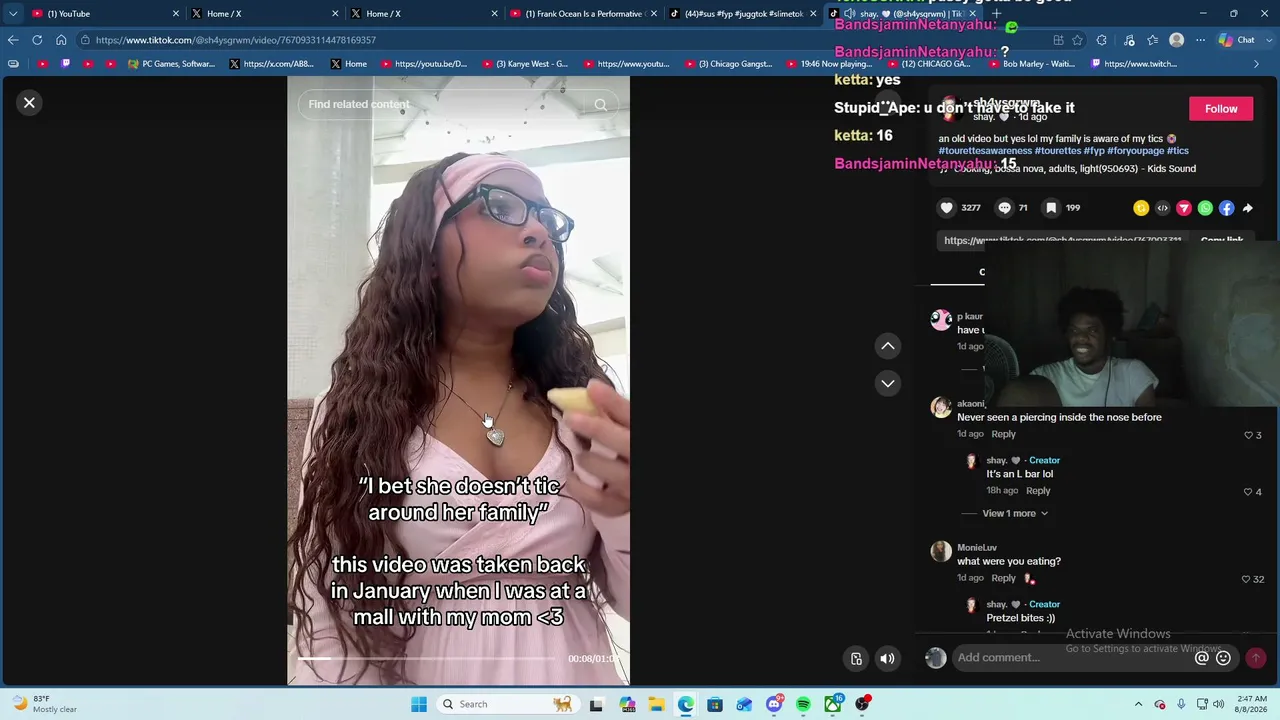
Task: Expand View 1 more replies
Action: (1015, 513)
